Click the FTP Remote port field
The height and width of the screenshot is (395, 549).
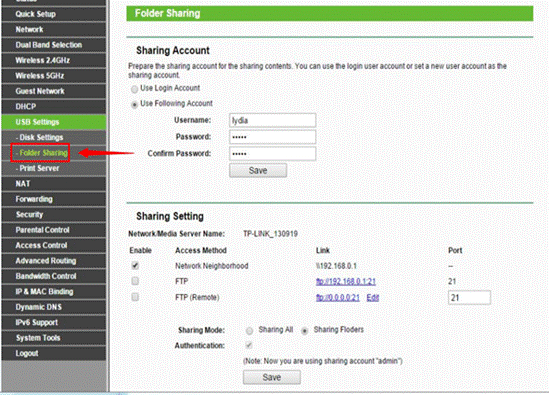coord(469,298)
